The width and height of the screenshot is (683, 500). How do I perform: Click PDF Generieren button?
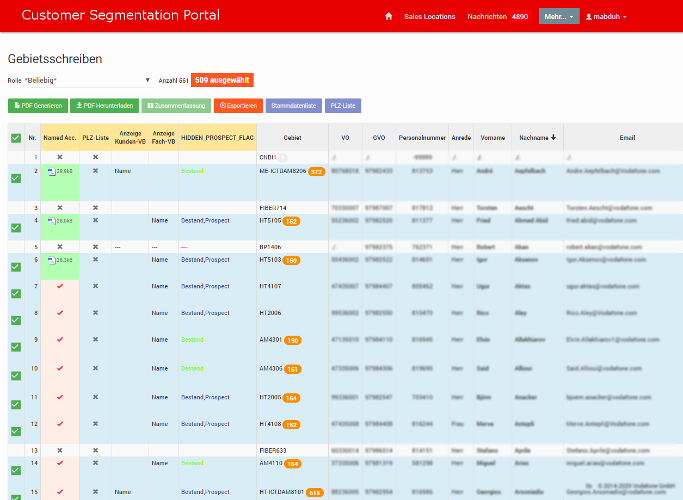pos(38,105)
